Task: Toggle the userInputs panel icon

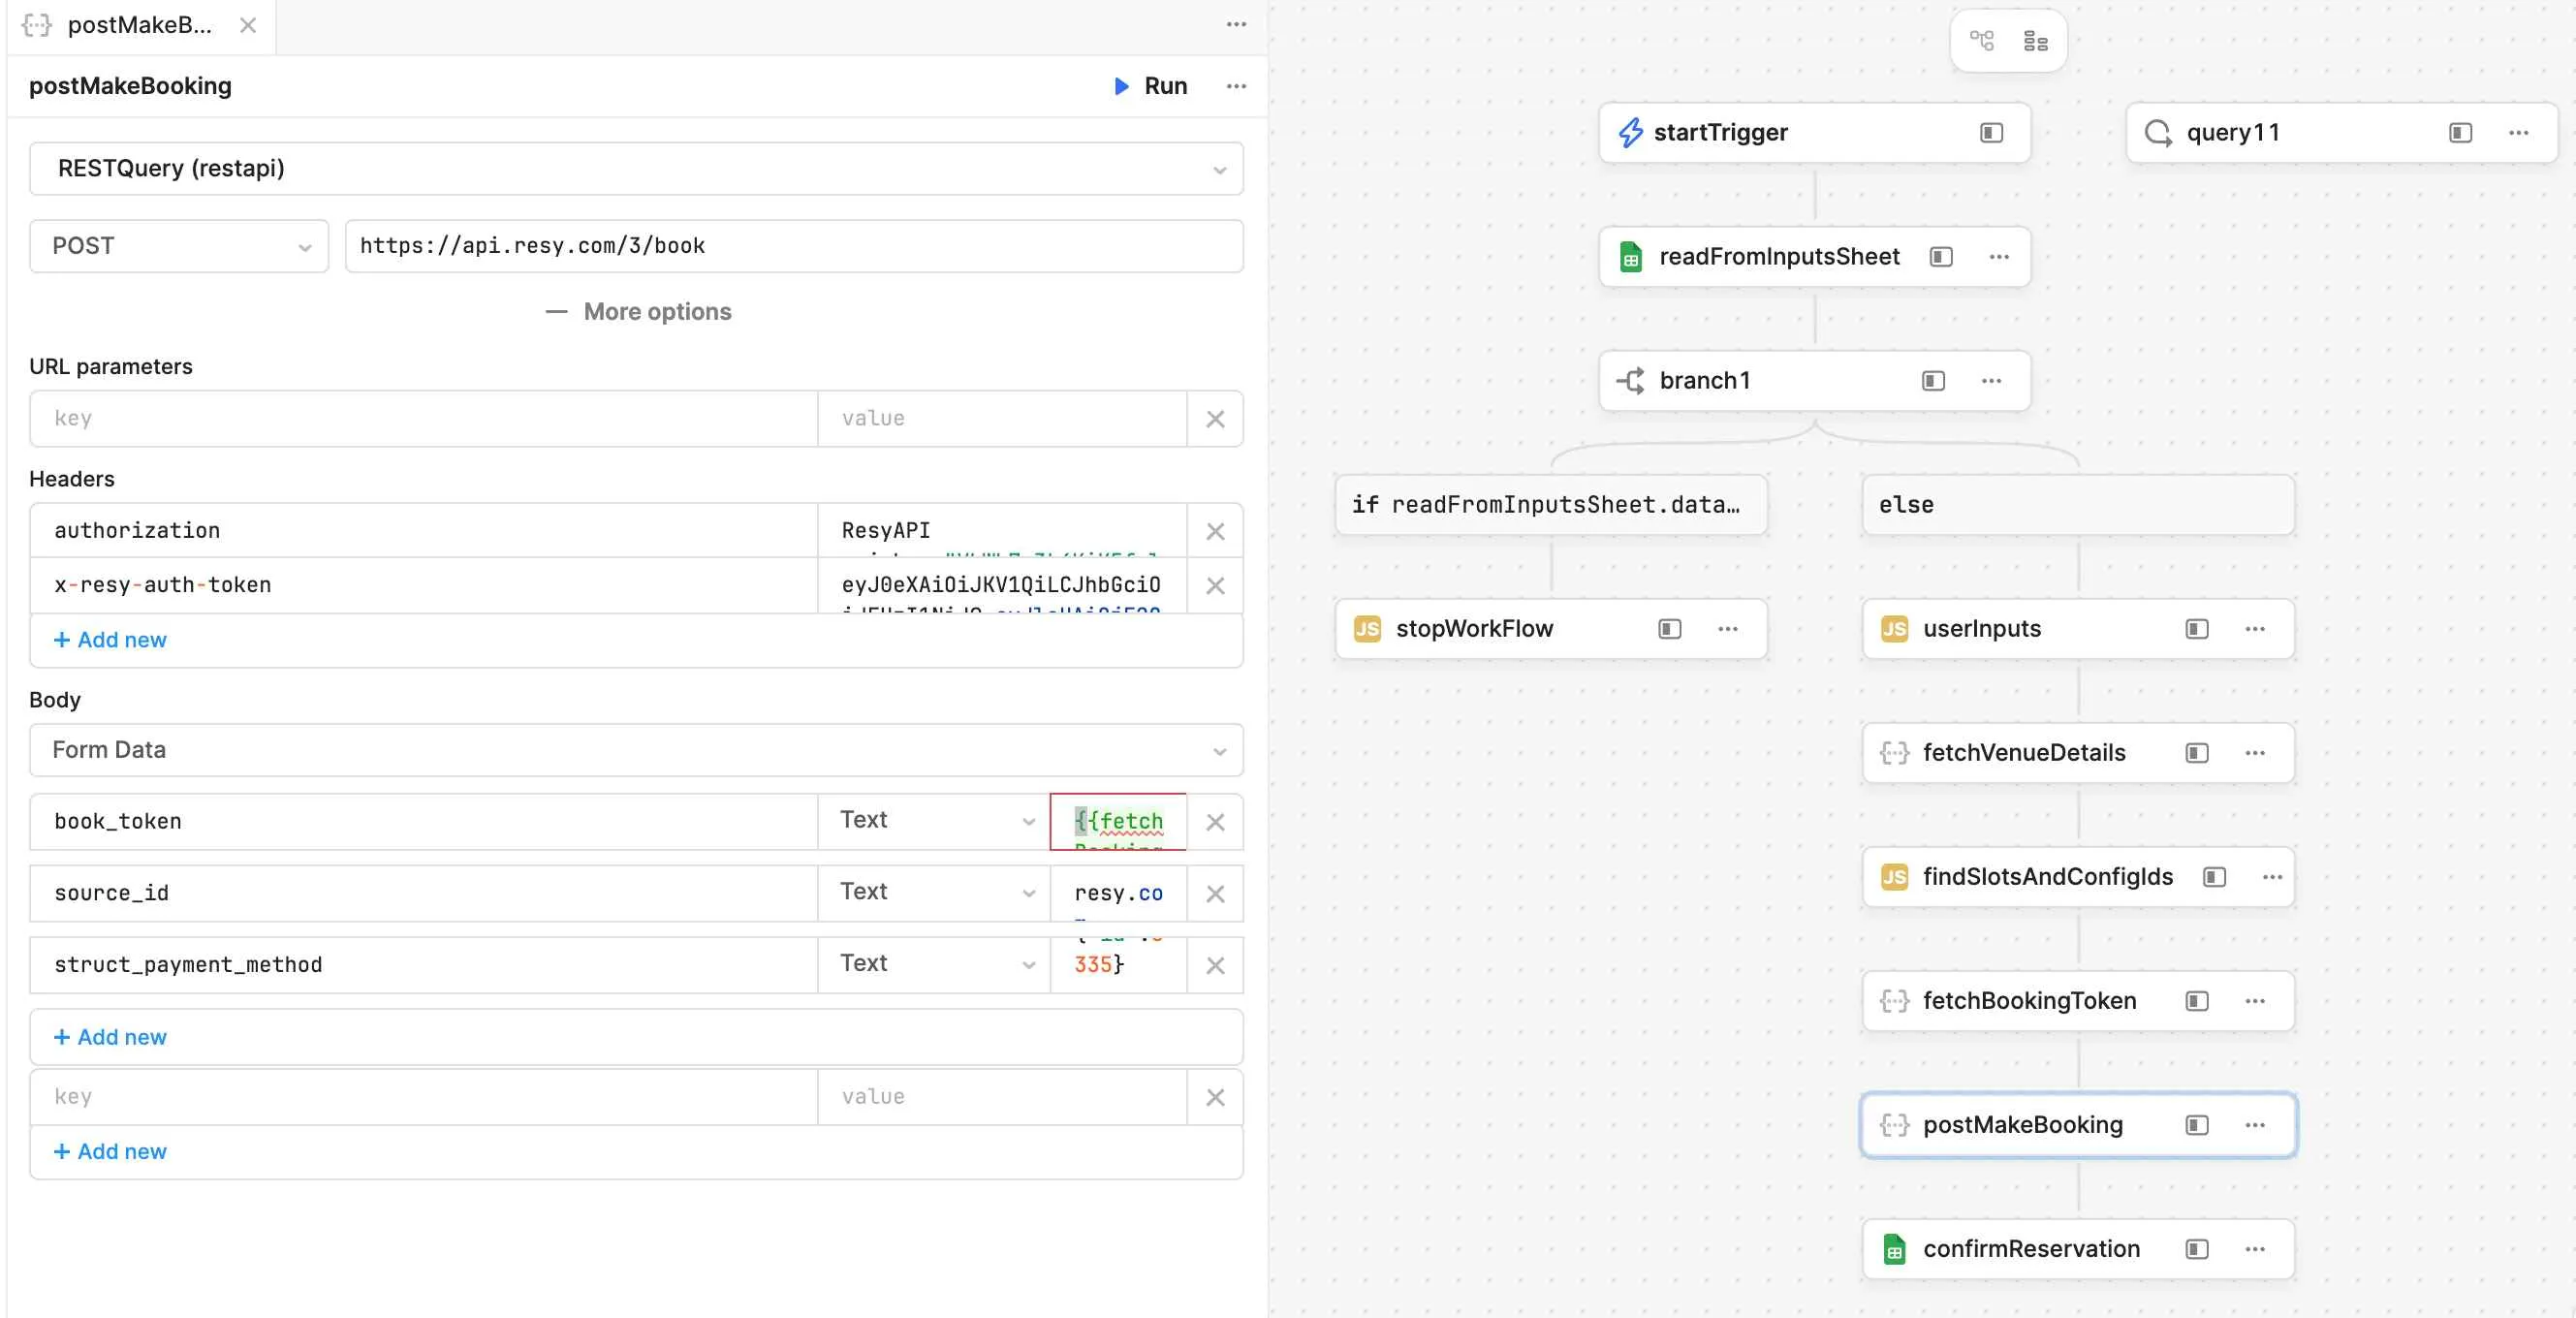Action: click(x=2196, y=629)
